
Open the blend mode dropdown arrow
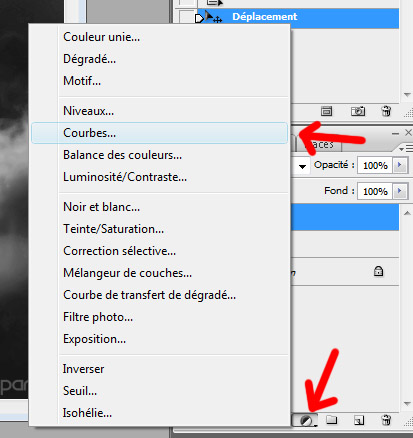[302, 166]
